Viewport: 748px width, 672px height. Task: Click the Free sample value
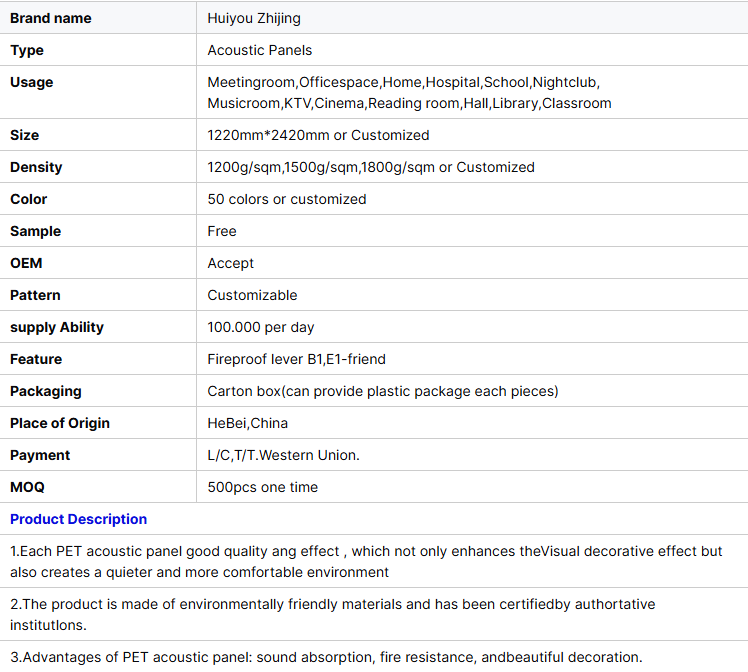tap(222, 231)
